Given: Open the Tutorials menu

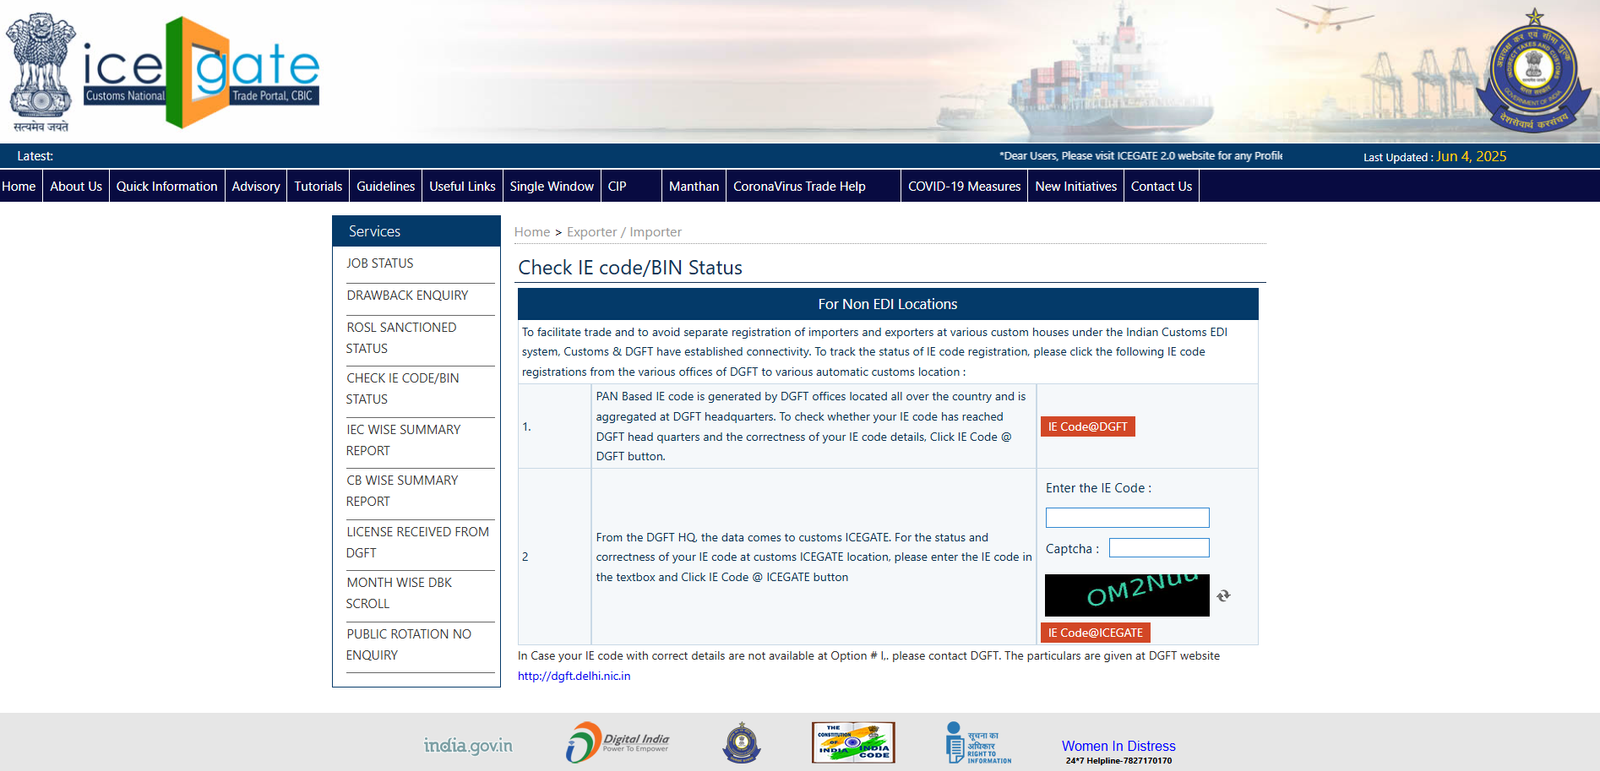Looking at the screenshot, I should click(318, 186).
